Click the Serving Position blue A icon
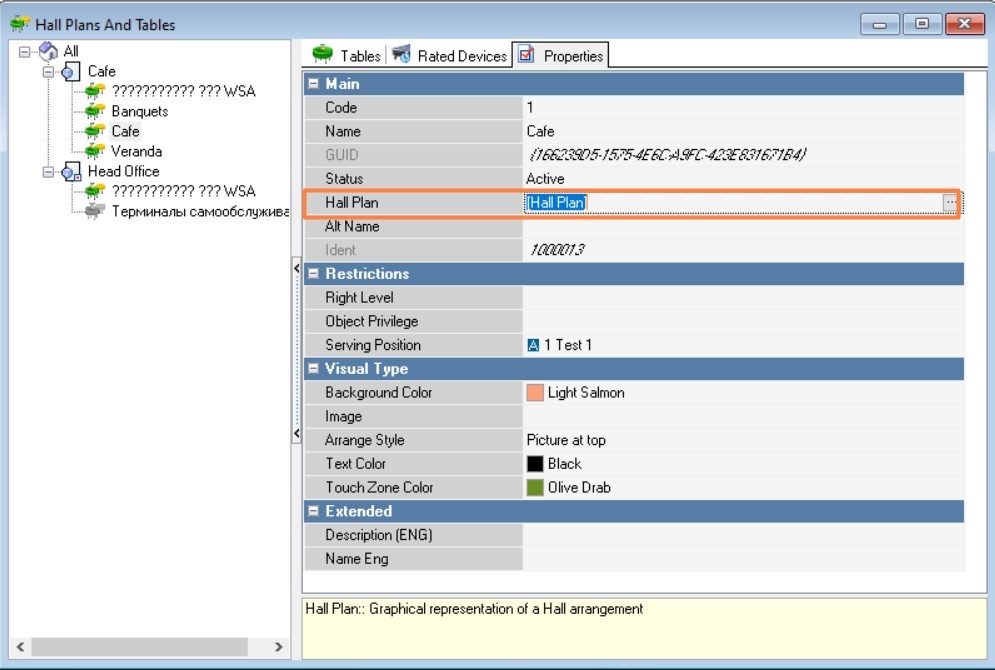 coord(533,345)
